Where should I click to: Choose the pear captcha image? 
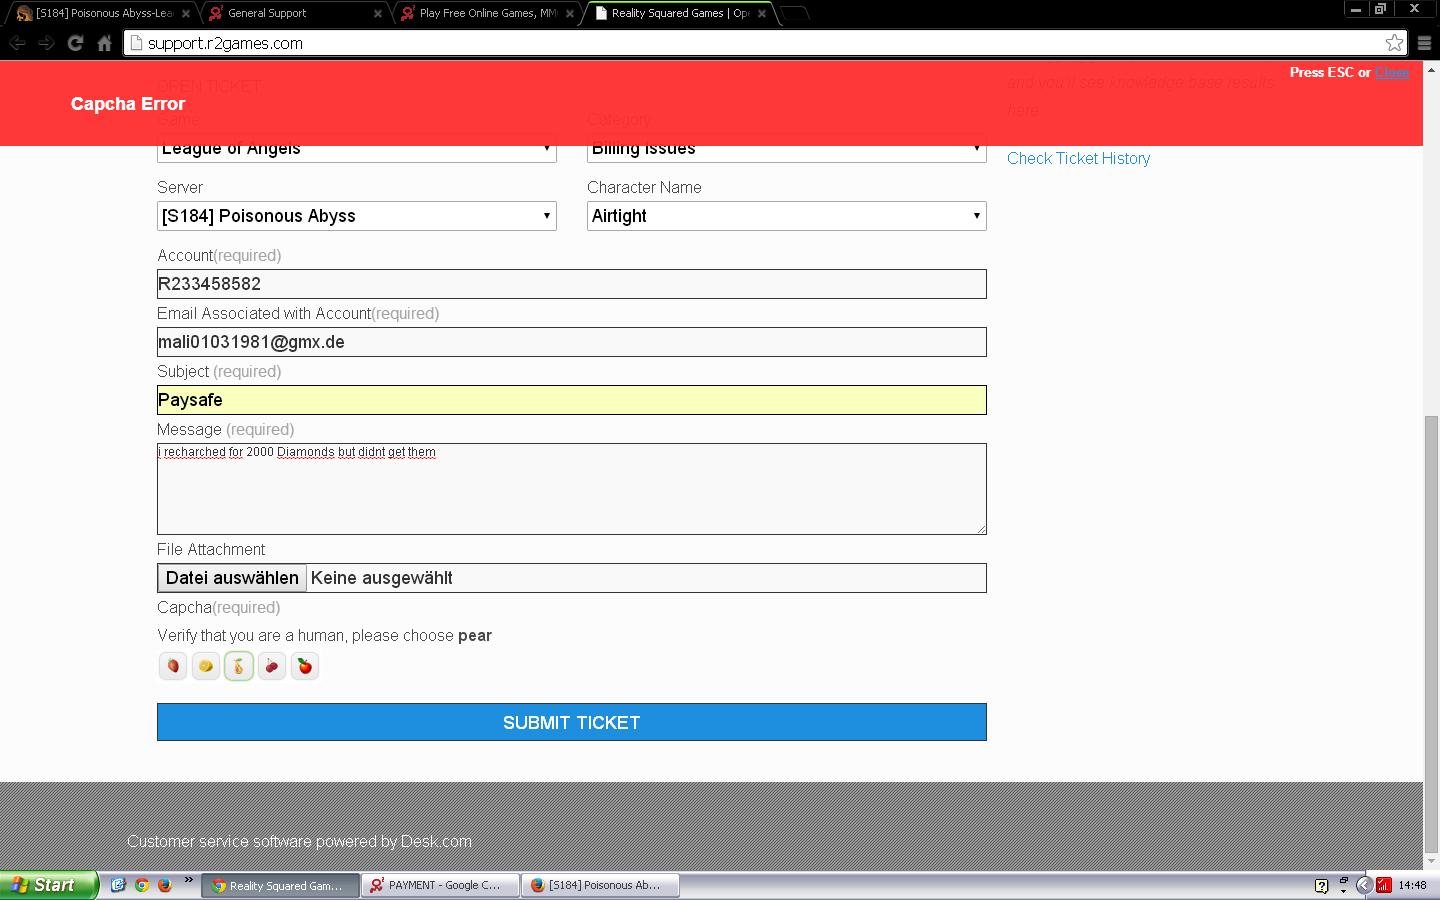[238, 666]
